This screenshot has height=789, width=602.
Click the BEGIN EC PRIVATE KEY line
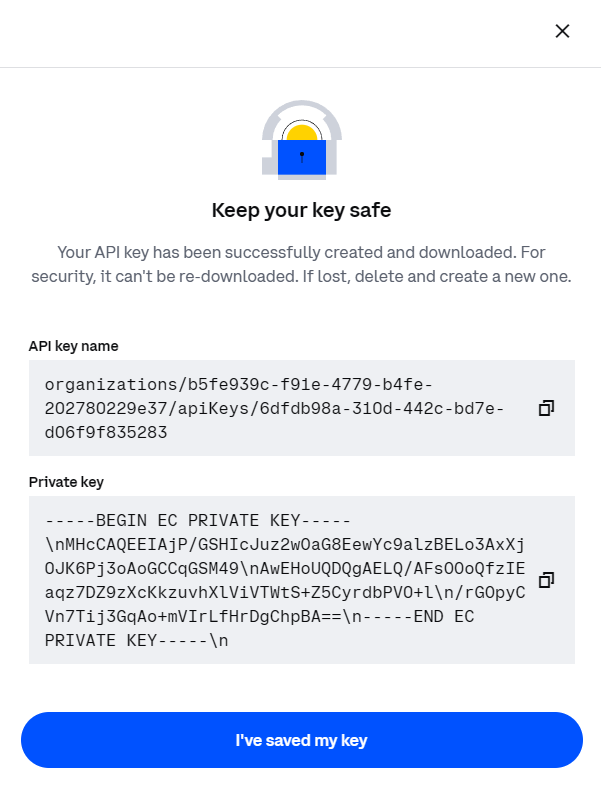pyautogui.click(x=197, y=520)
